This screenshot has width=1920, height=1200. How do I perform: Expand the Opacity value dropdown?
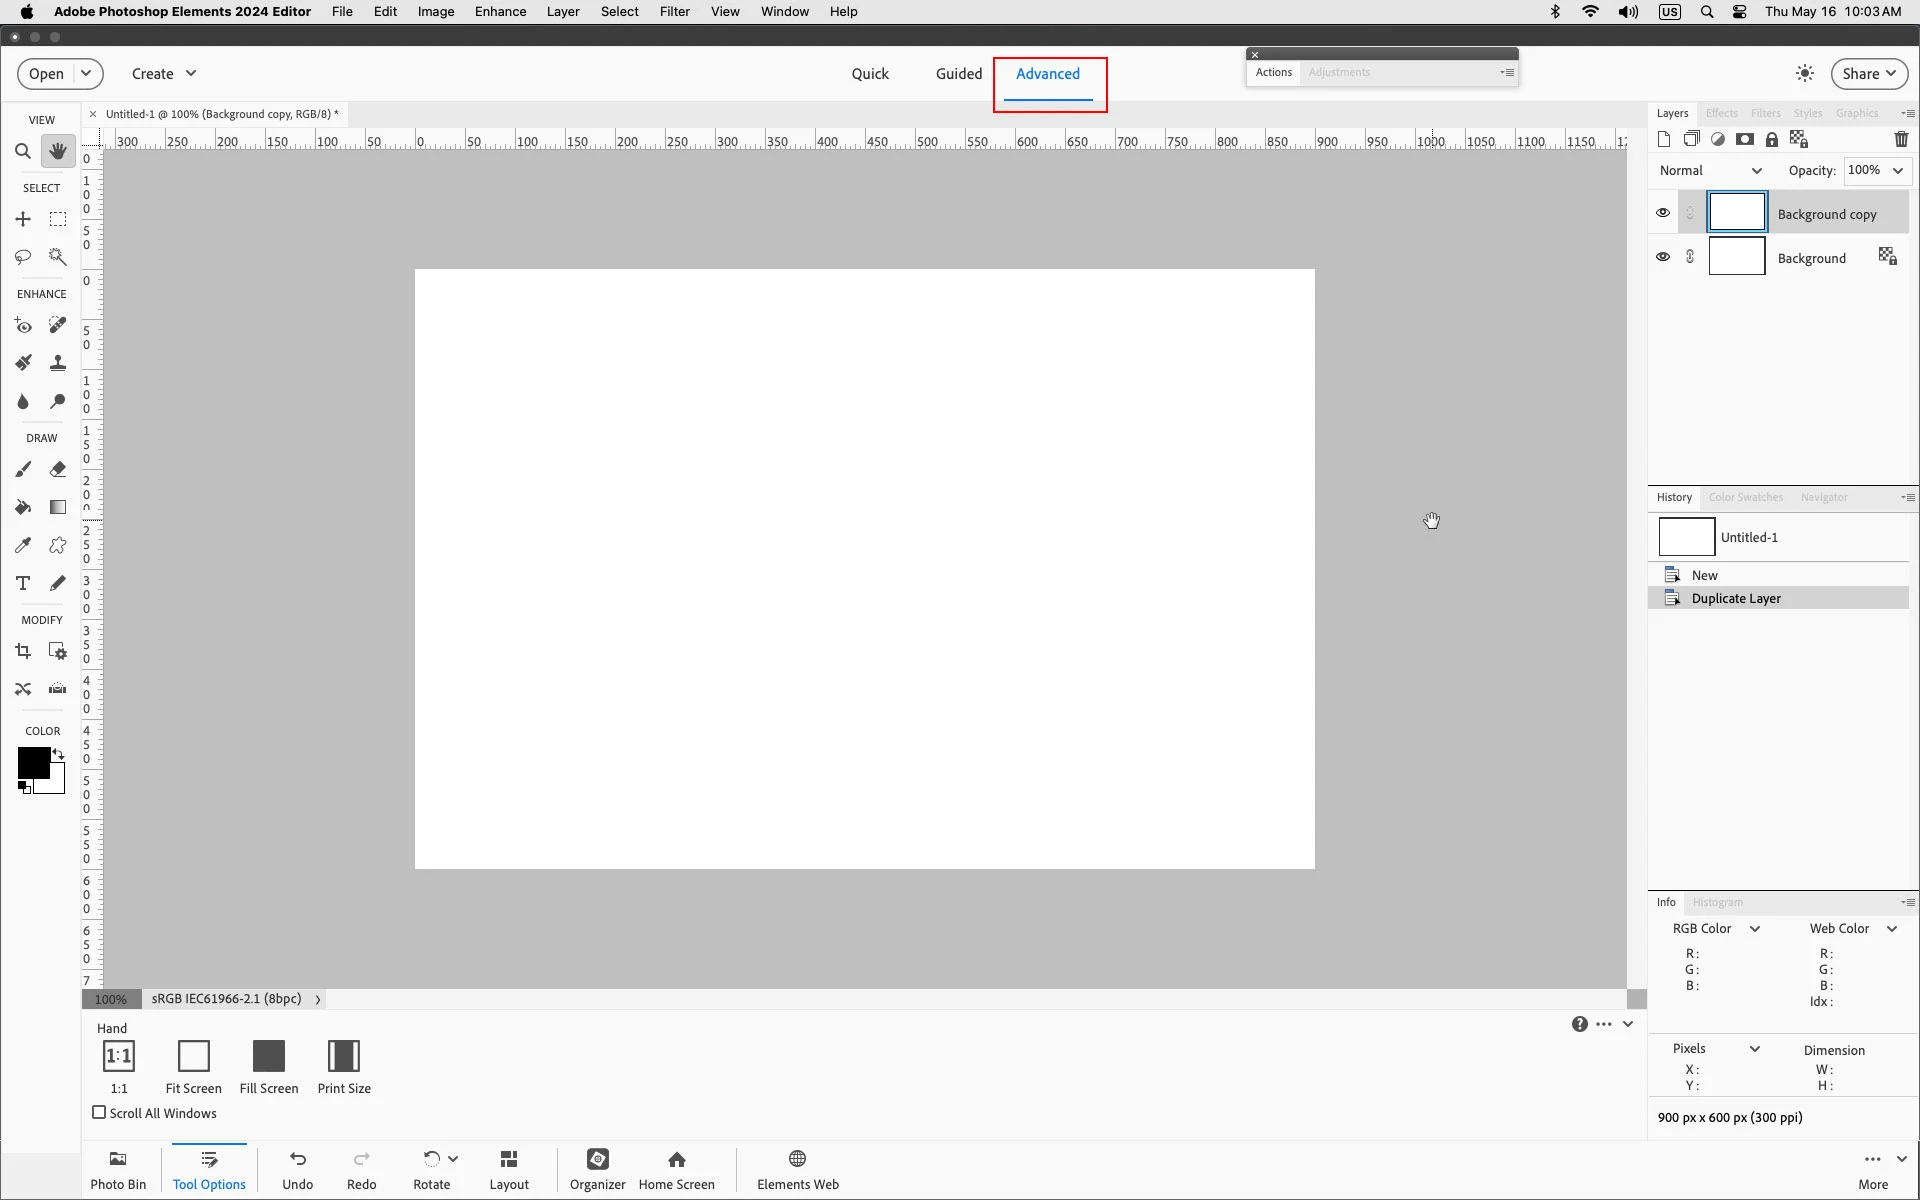1897,171
